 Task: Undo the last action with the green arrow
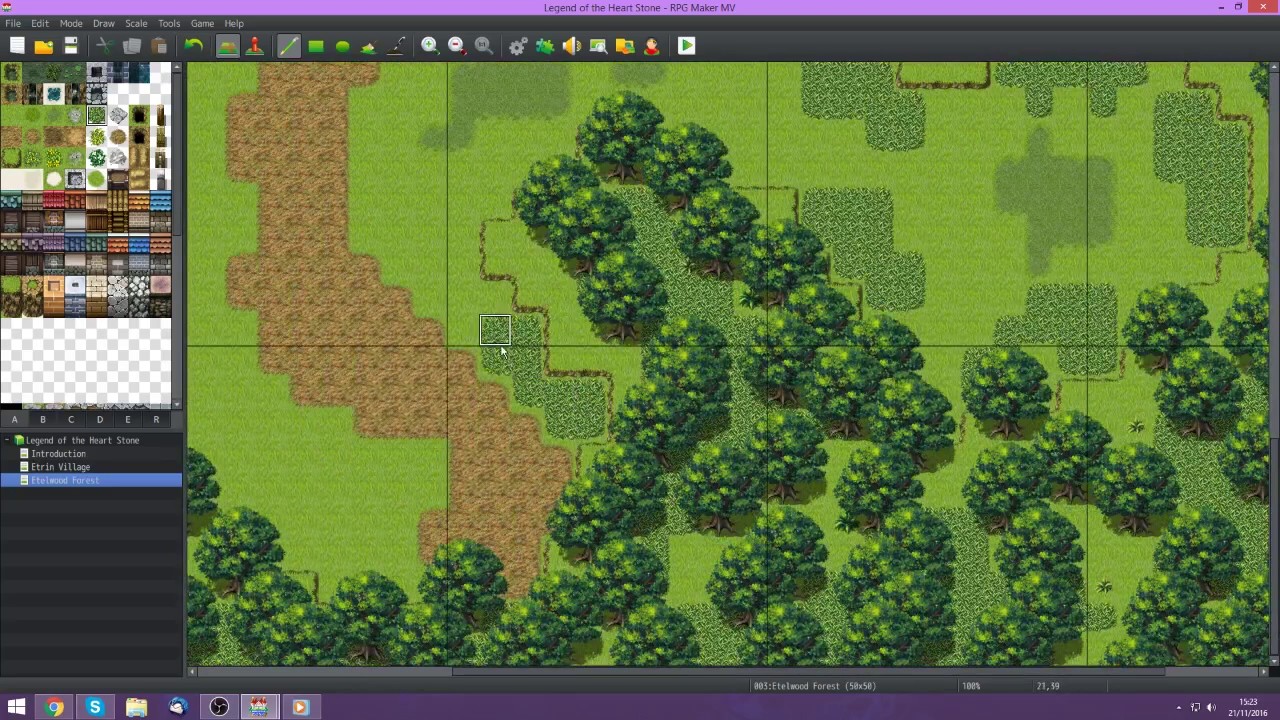click(193, 46)
